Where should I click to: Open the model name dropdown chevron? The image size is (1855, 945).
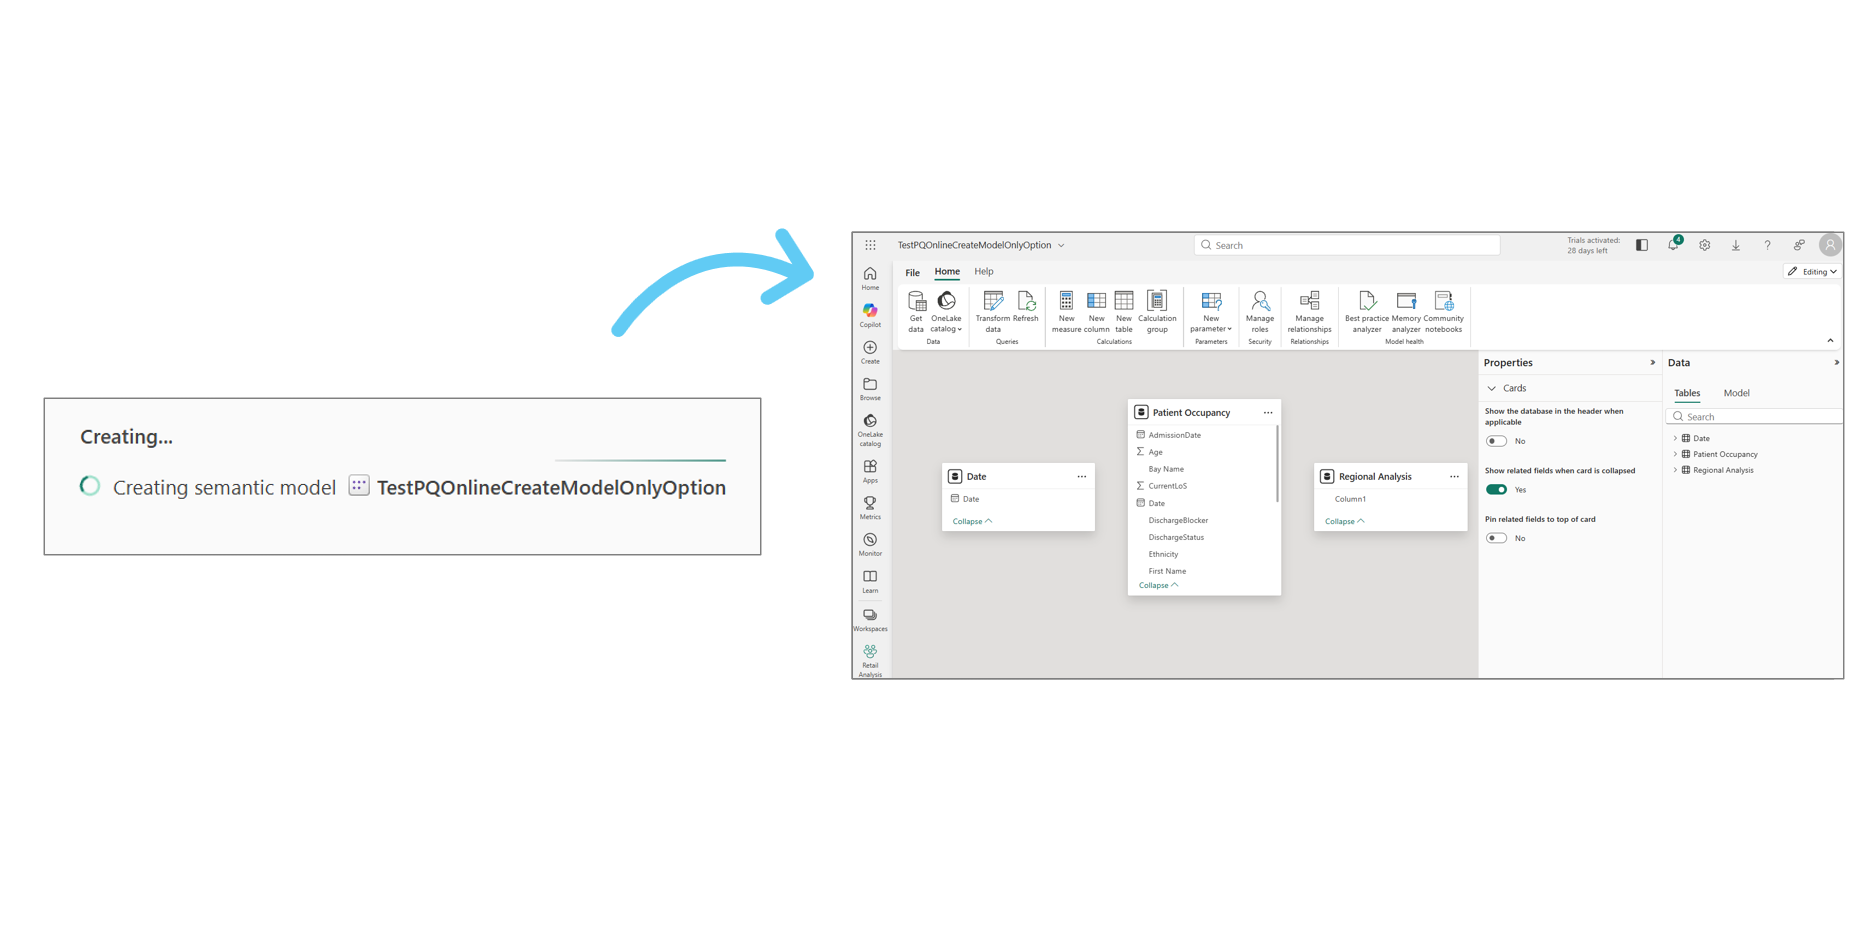(1061, 246)
